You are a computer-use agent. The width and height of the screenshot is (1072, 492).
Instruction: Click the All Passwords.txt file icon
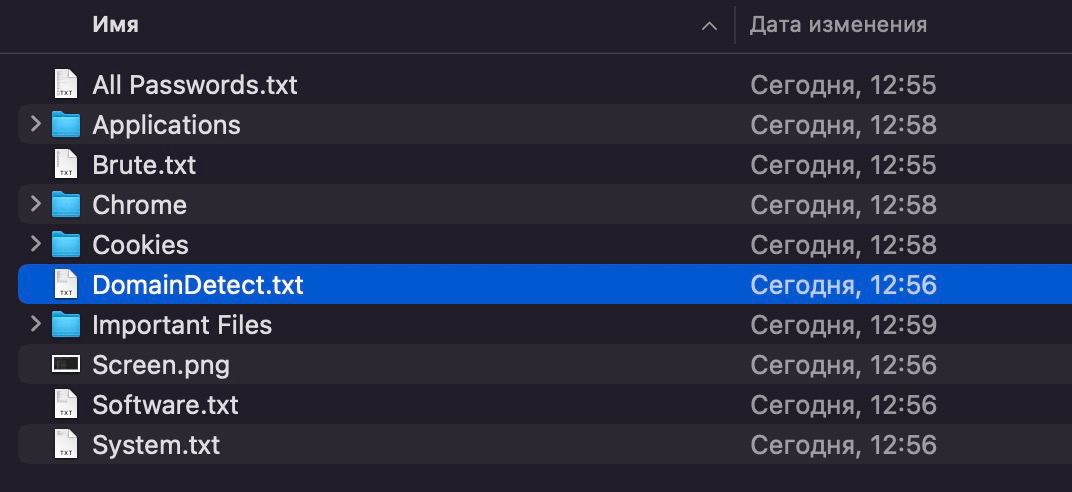pos(66,85)
